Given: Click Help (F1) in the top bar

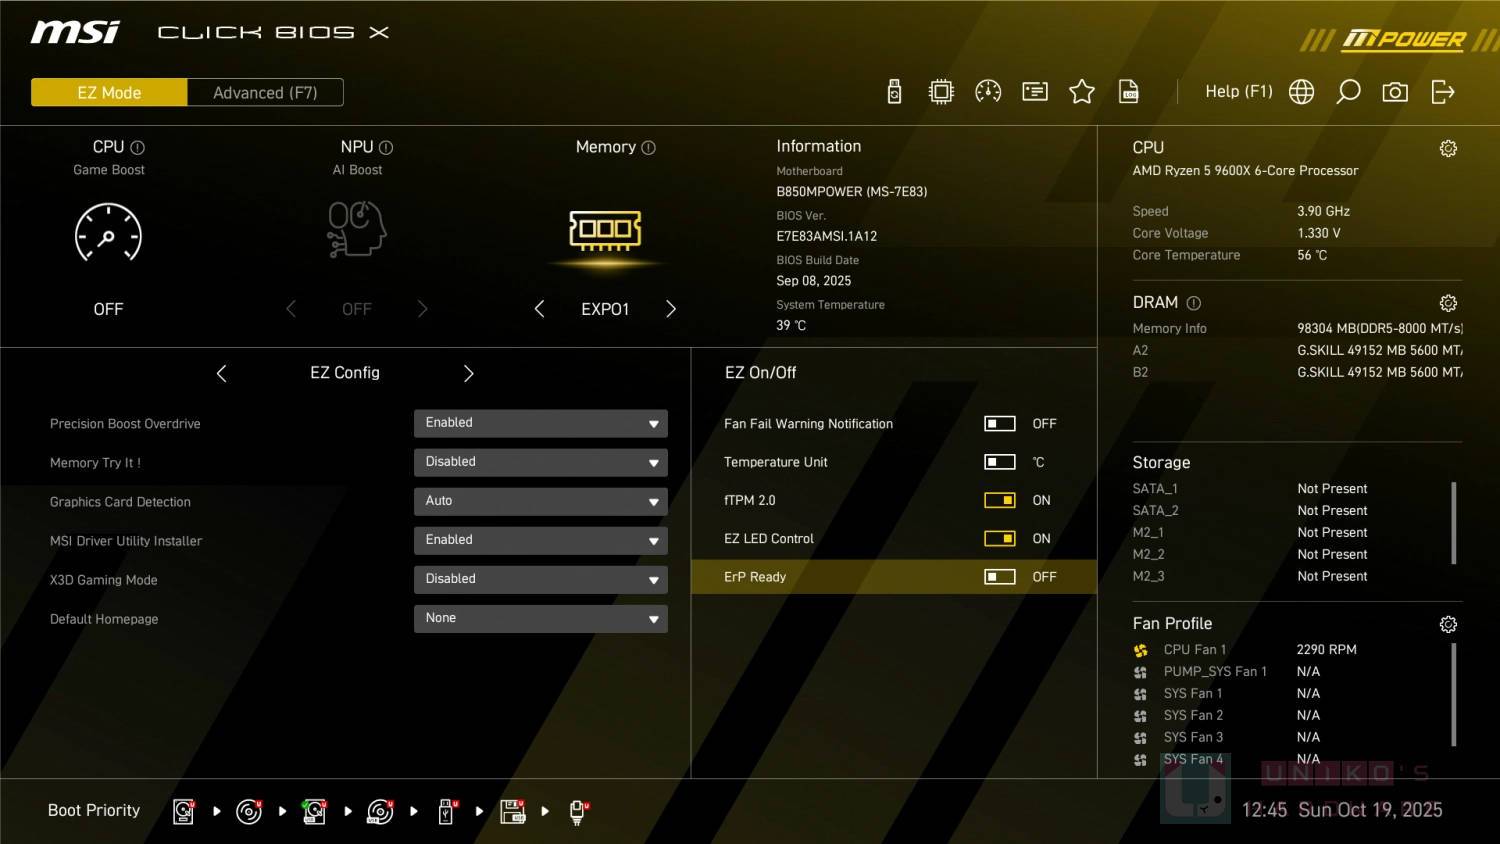Looking at the screenshot, I should [x=1239, y=91].
